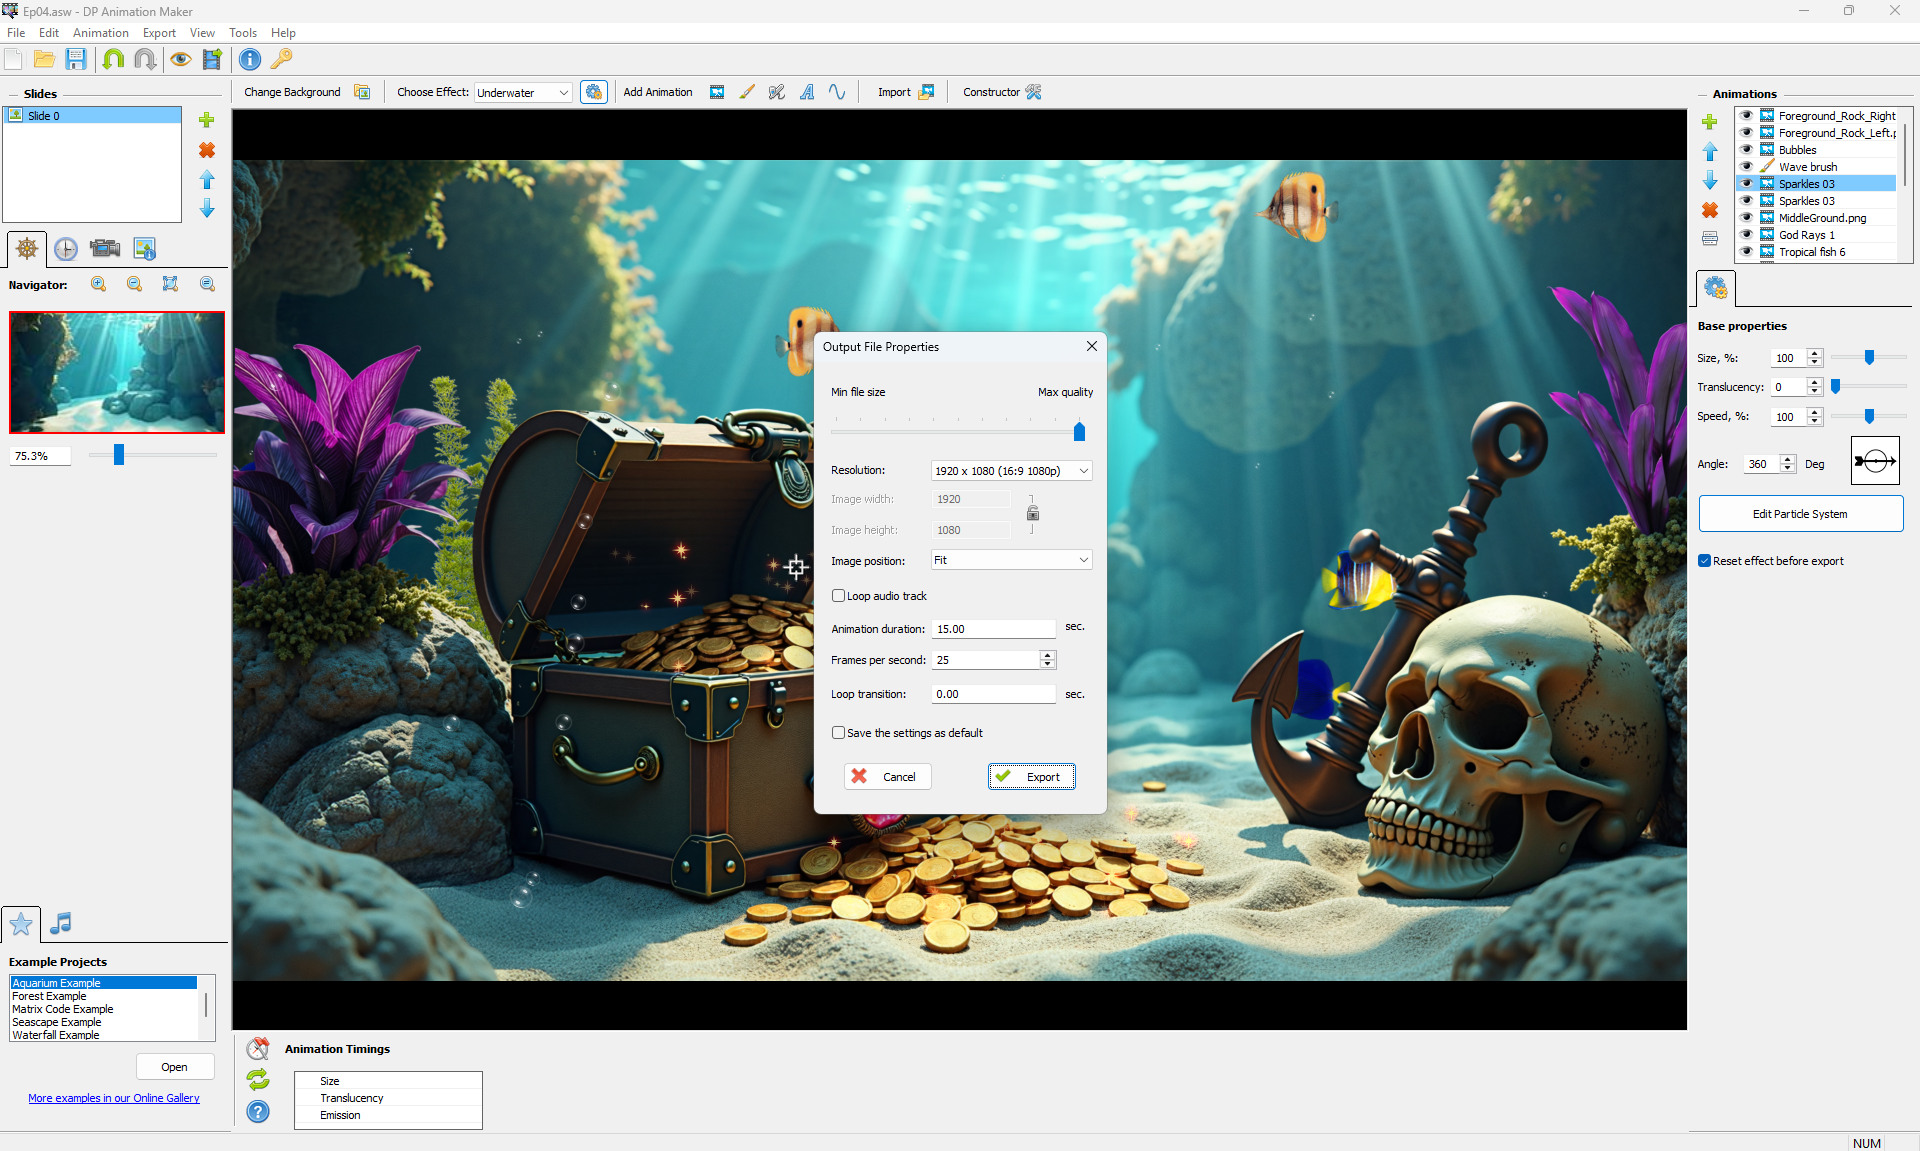Click the Preview eye icon in the toolbar
This screenshot has width=1920, height=1151.
point(180,59)
